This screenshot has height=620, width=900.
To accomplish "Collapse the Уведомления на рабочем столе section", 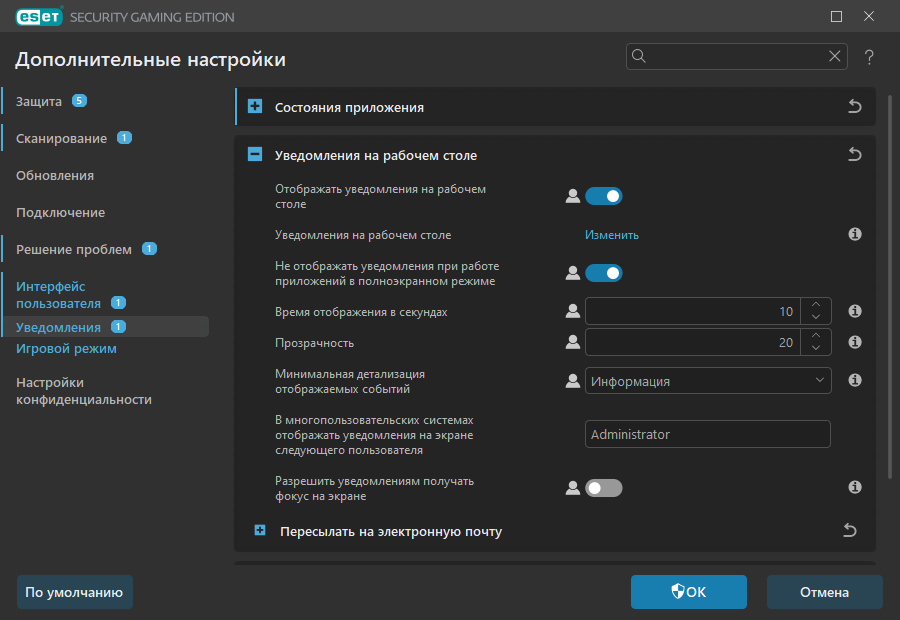I will pos(255,154).
